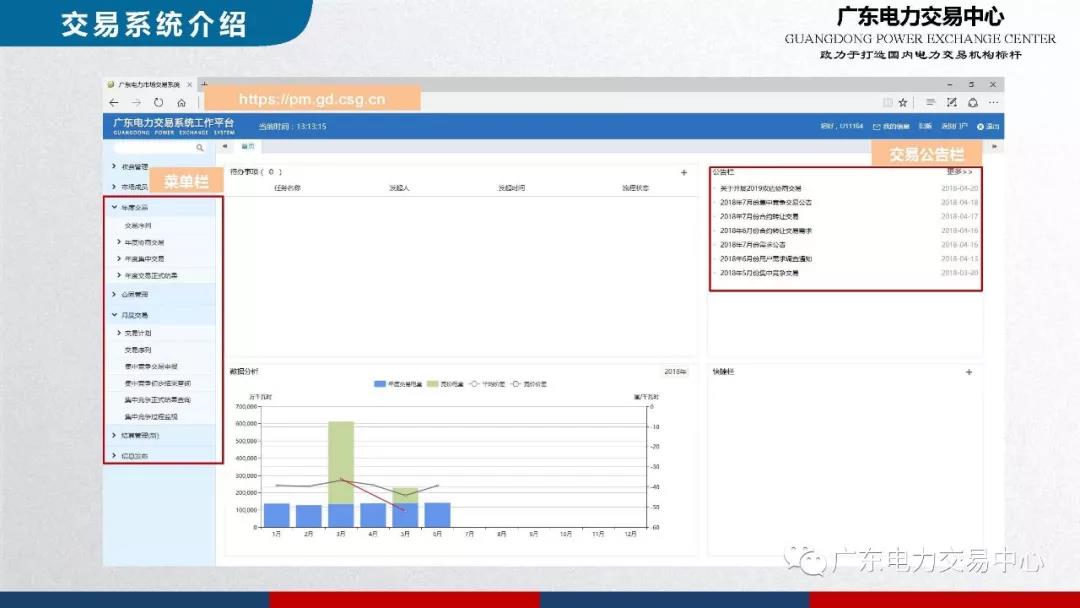This screenshot has width=1080, height=608.
Task: Select the 首页 tab
Action: coord(247,146)
